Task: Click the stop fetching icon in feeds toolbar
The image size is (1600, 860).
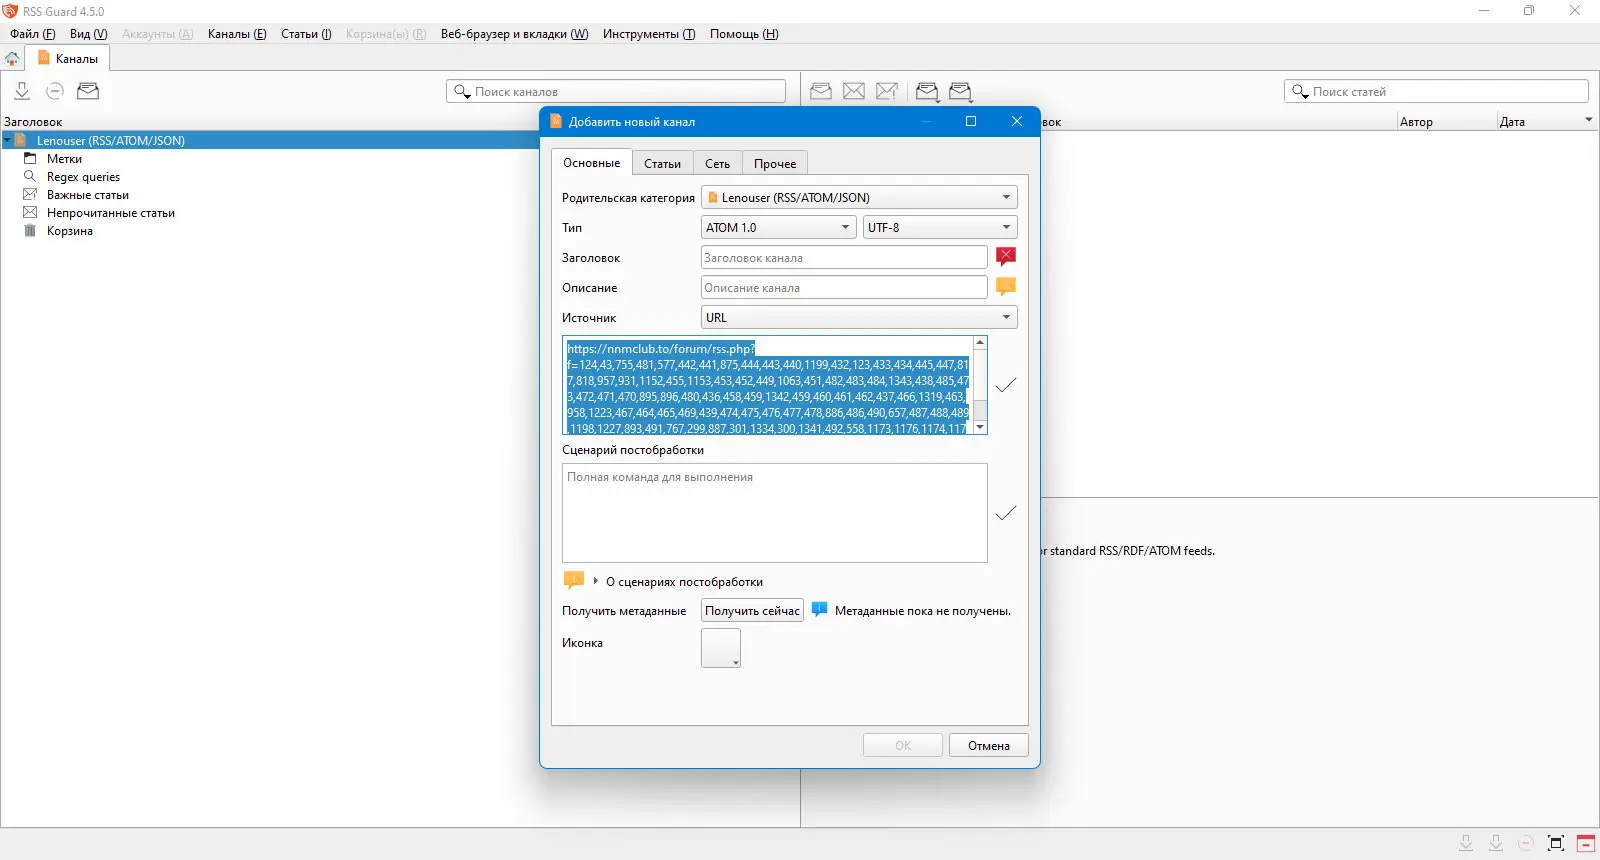Action: tap(55, 91)
